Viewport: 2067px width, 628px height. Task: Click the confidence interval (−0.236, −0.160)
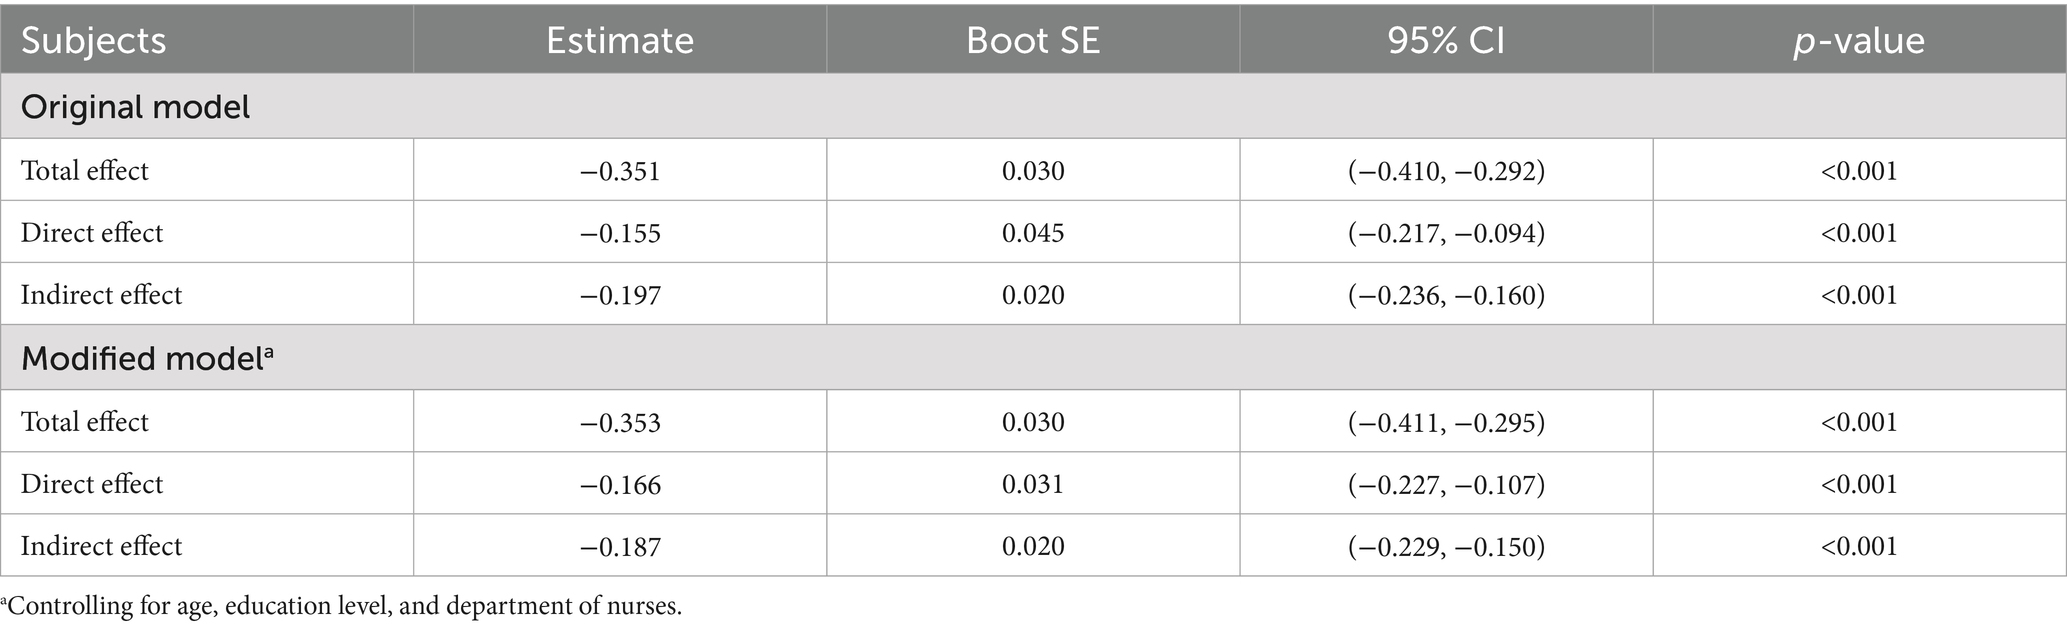click(x=1446, y=295)
